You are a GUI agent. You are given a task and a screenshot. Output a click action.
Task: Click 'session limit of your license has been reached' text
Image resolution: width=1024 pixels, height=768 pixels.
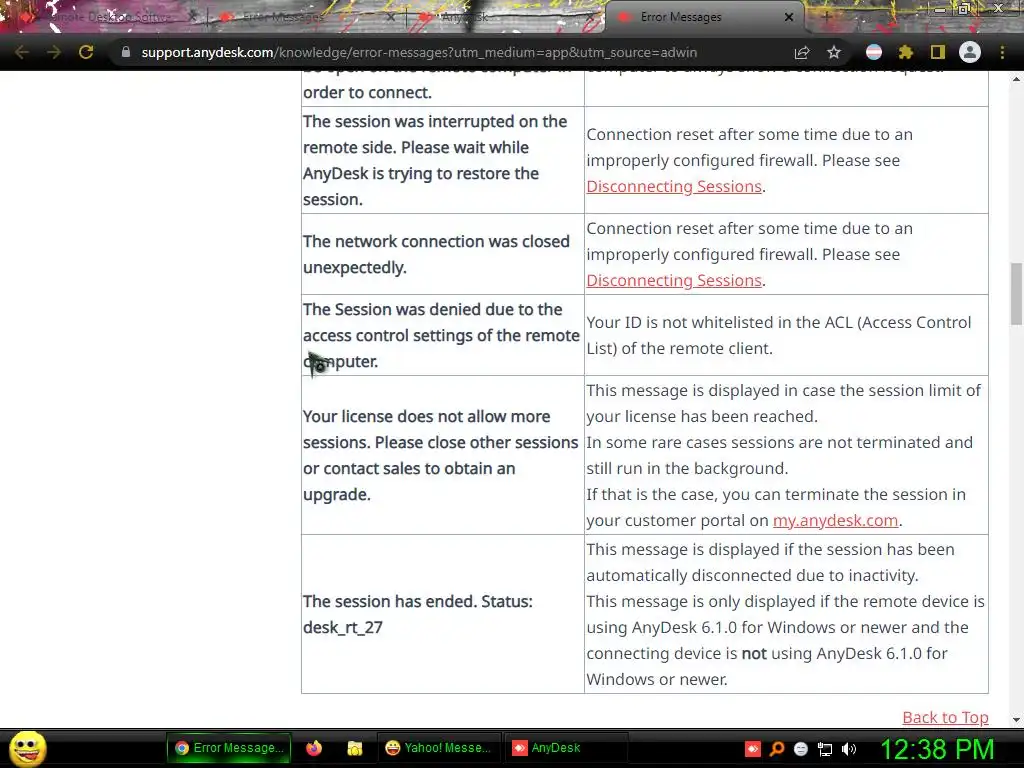pos(784,403)
